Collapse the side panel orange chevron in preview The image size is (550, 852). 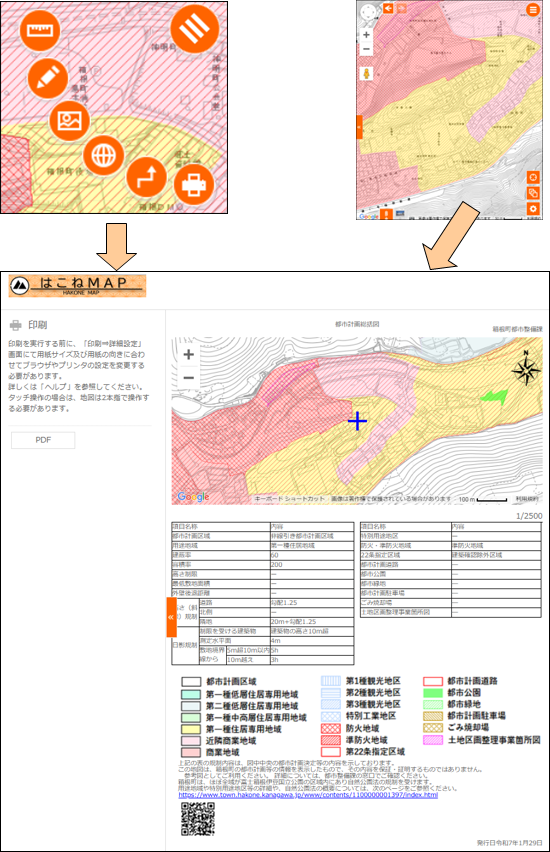click(171, 617)
